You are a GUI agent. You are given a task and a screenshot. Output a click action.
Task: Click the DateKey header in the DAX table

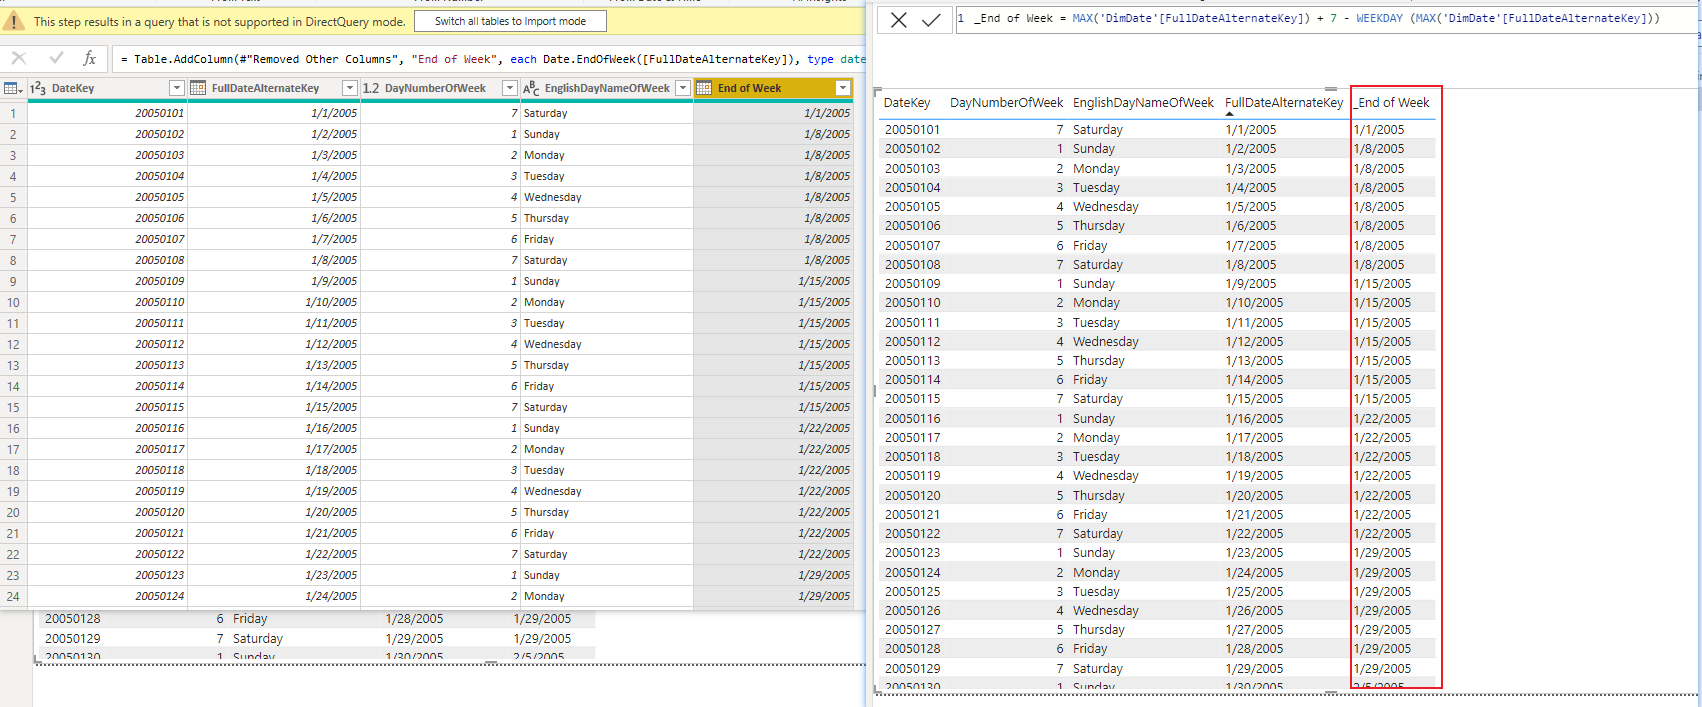[907, 102]
